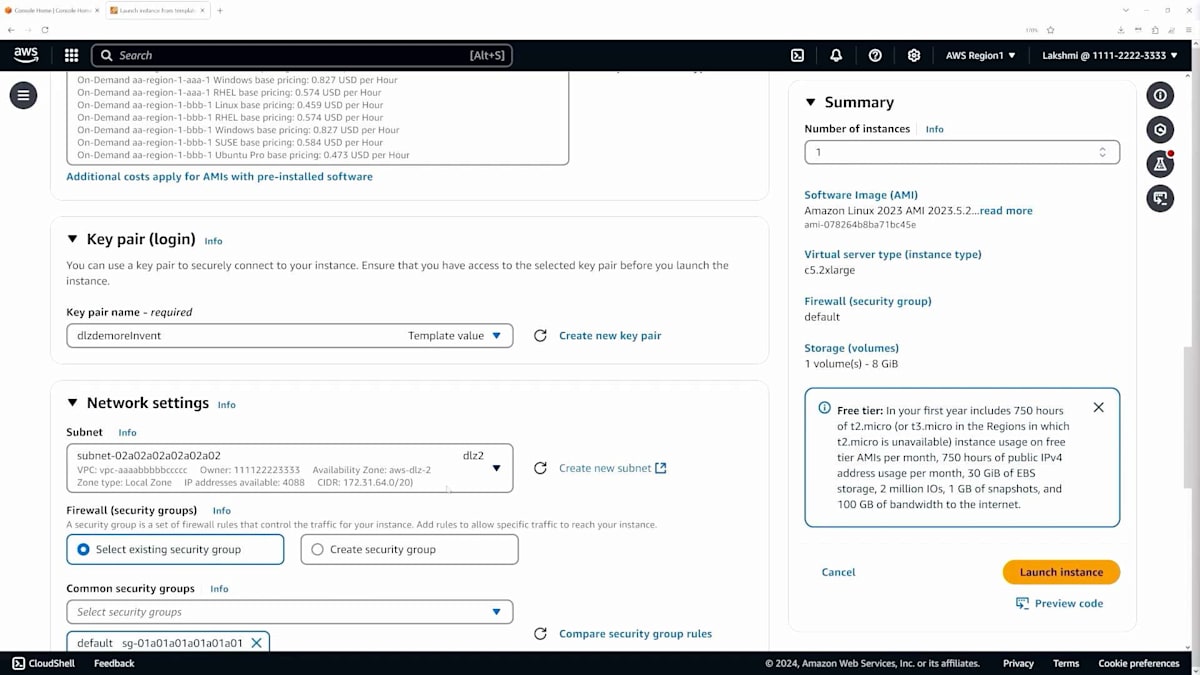Click the info panel icon on right rail
The height and width of the screenshot is (675, 1200).
pos(1160,96)
